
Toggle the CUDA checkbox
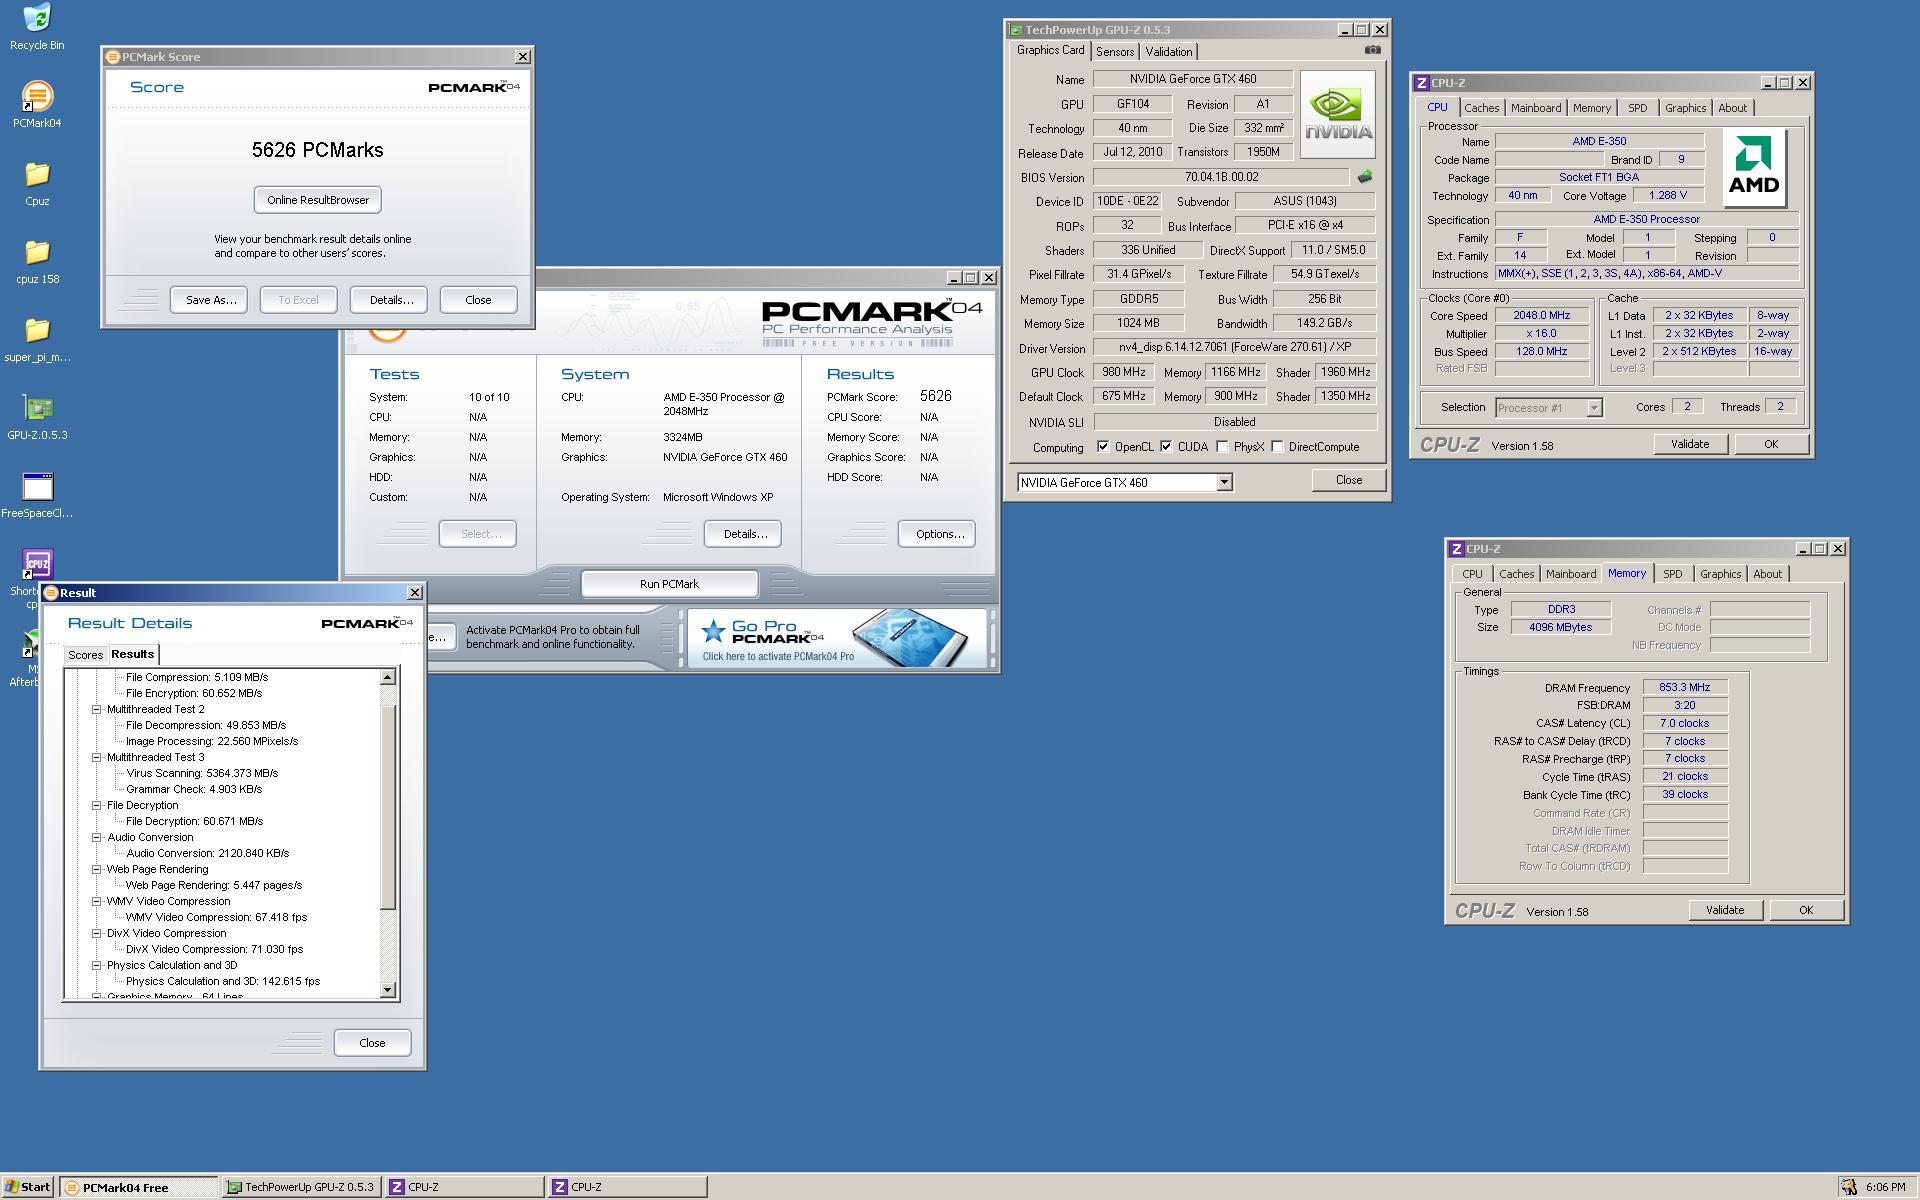pos(1166,447)
